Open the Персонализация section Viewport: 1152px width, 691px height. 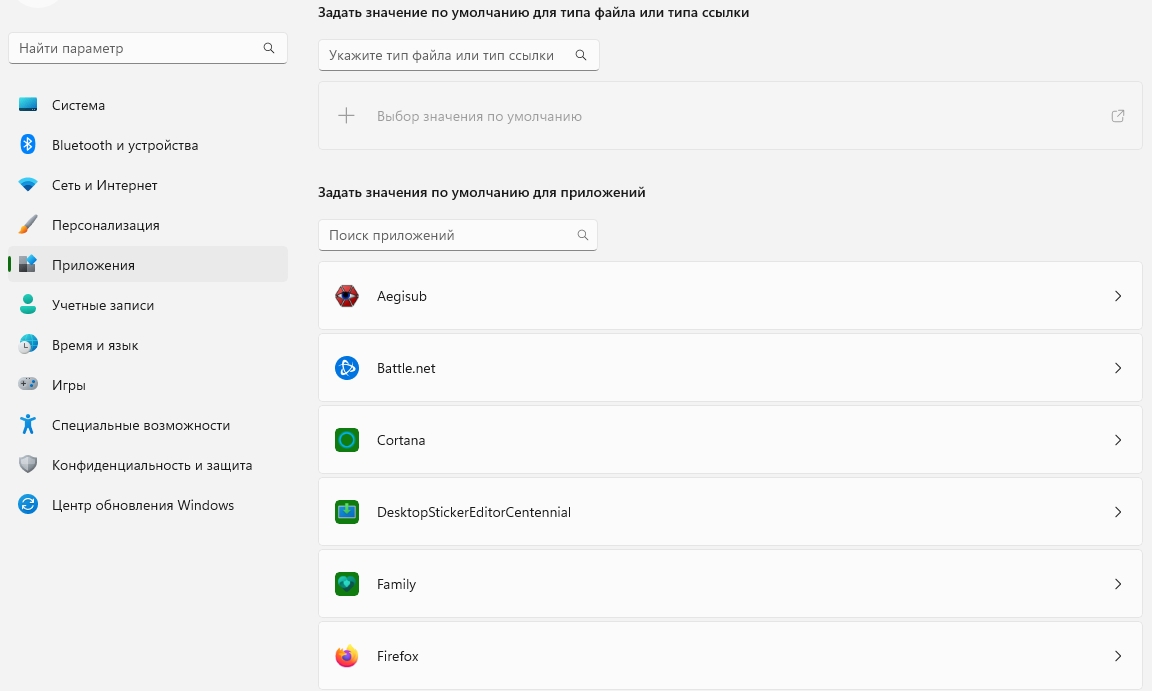148,225
